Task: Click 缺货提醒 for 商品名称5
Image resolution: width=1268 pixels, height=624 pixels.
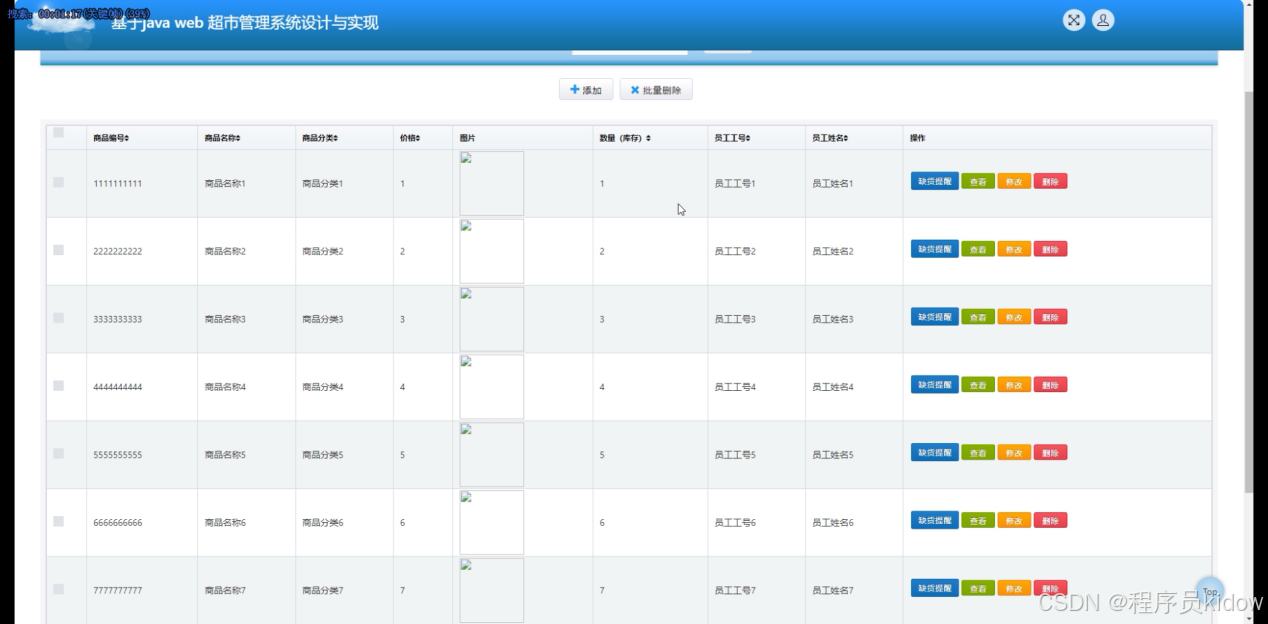Action: 935,452
